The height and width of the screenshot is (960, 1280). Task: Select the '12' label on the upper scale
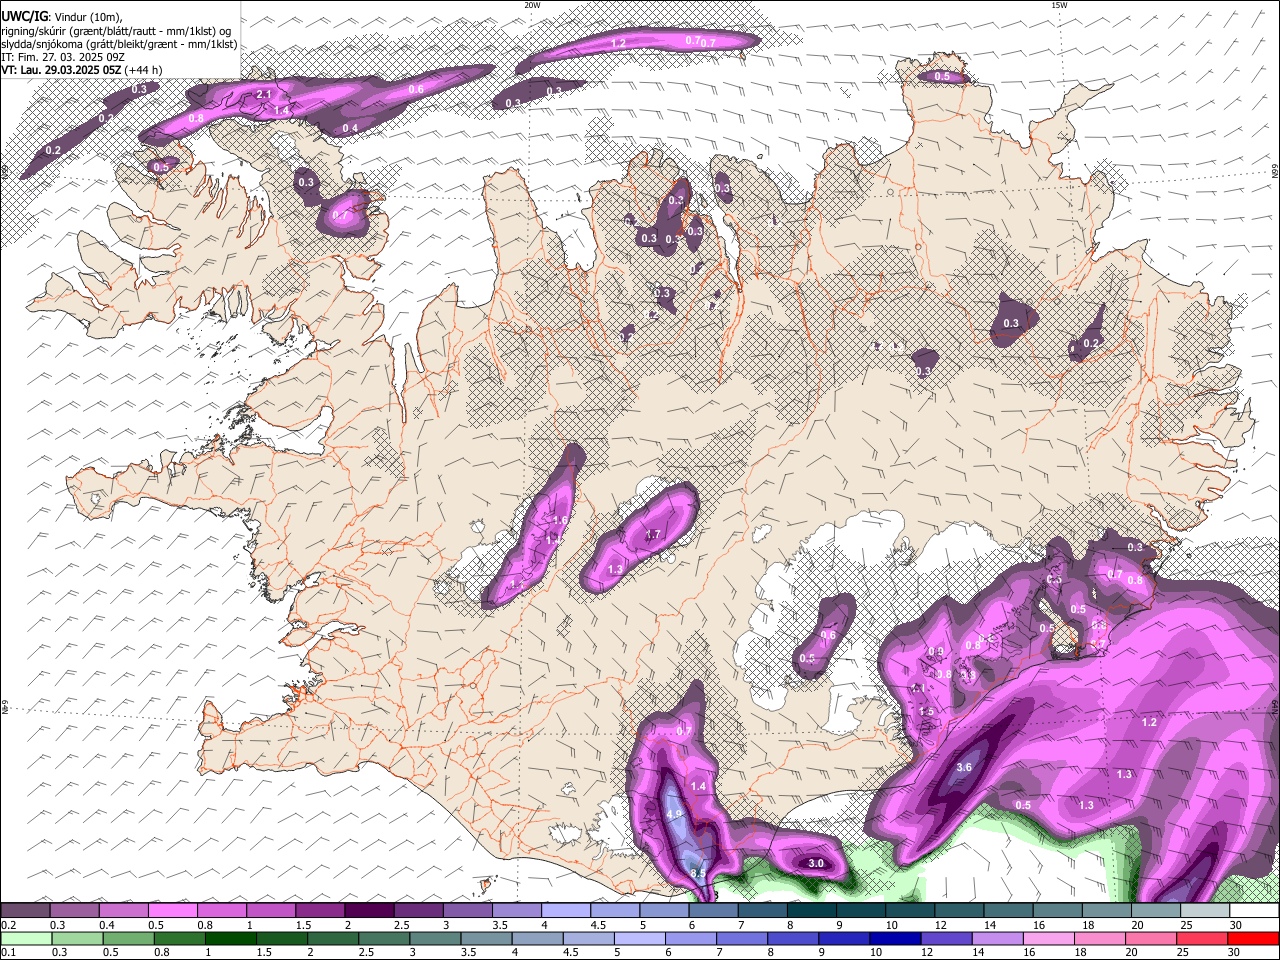[x=941, y=925]
